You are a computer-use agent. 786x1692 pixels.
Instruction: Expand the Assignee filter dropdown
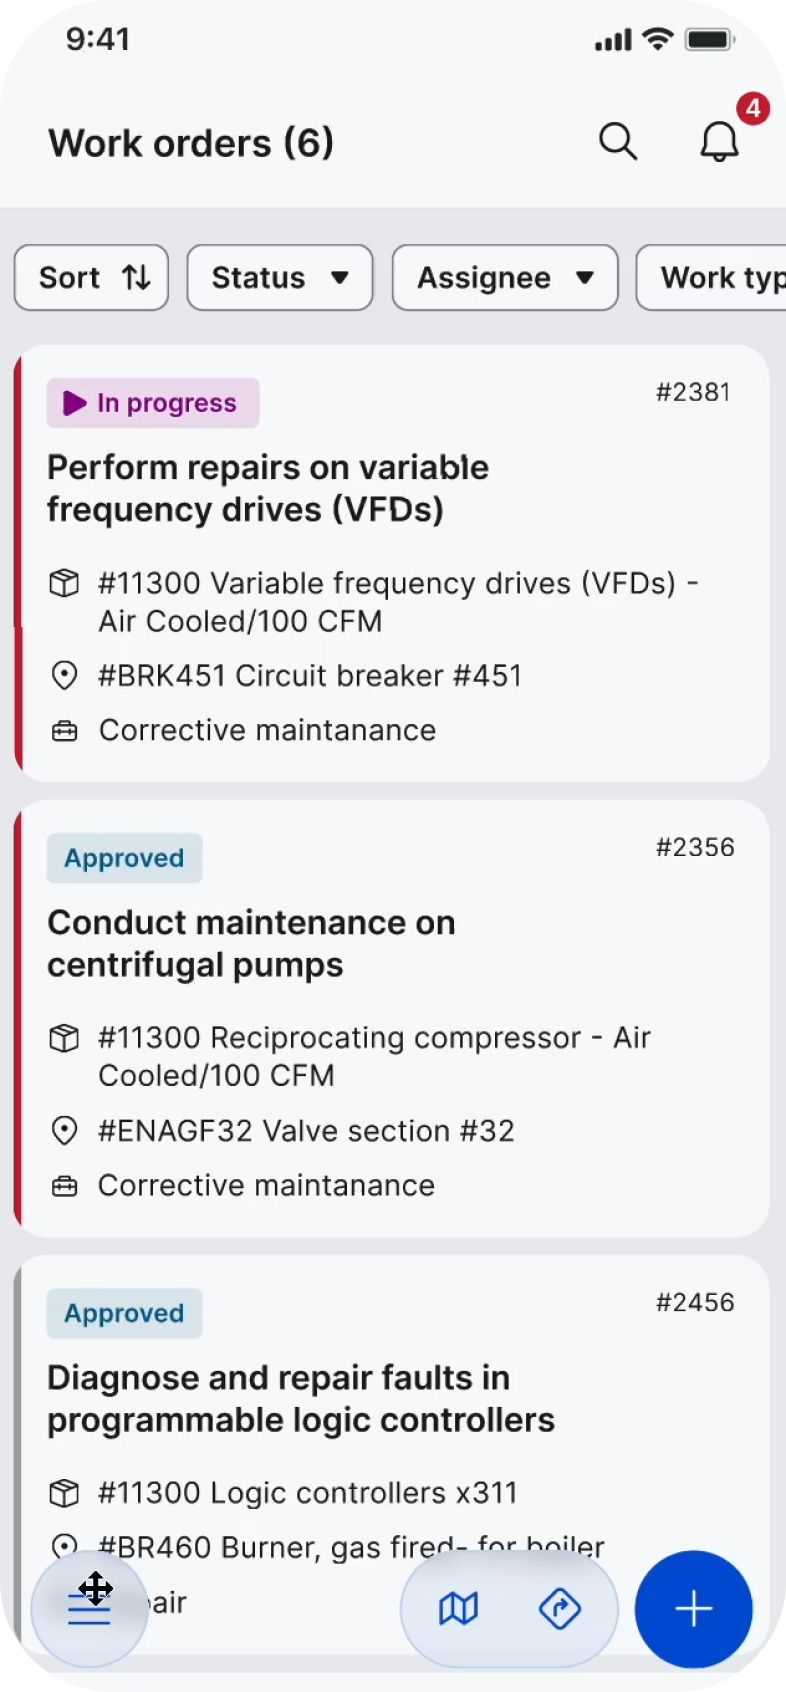coord(505,278)
